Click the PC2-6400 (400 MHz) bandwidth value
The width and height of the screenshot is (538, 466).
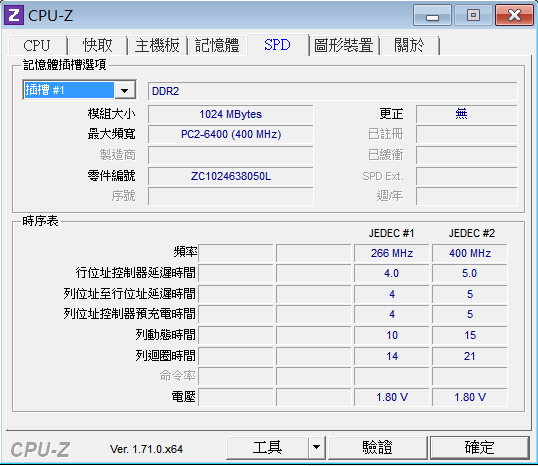(x=231, y=134)
